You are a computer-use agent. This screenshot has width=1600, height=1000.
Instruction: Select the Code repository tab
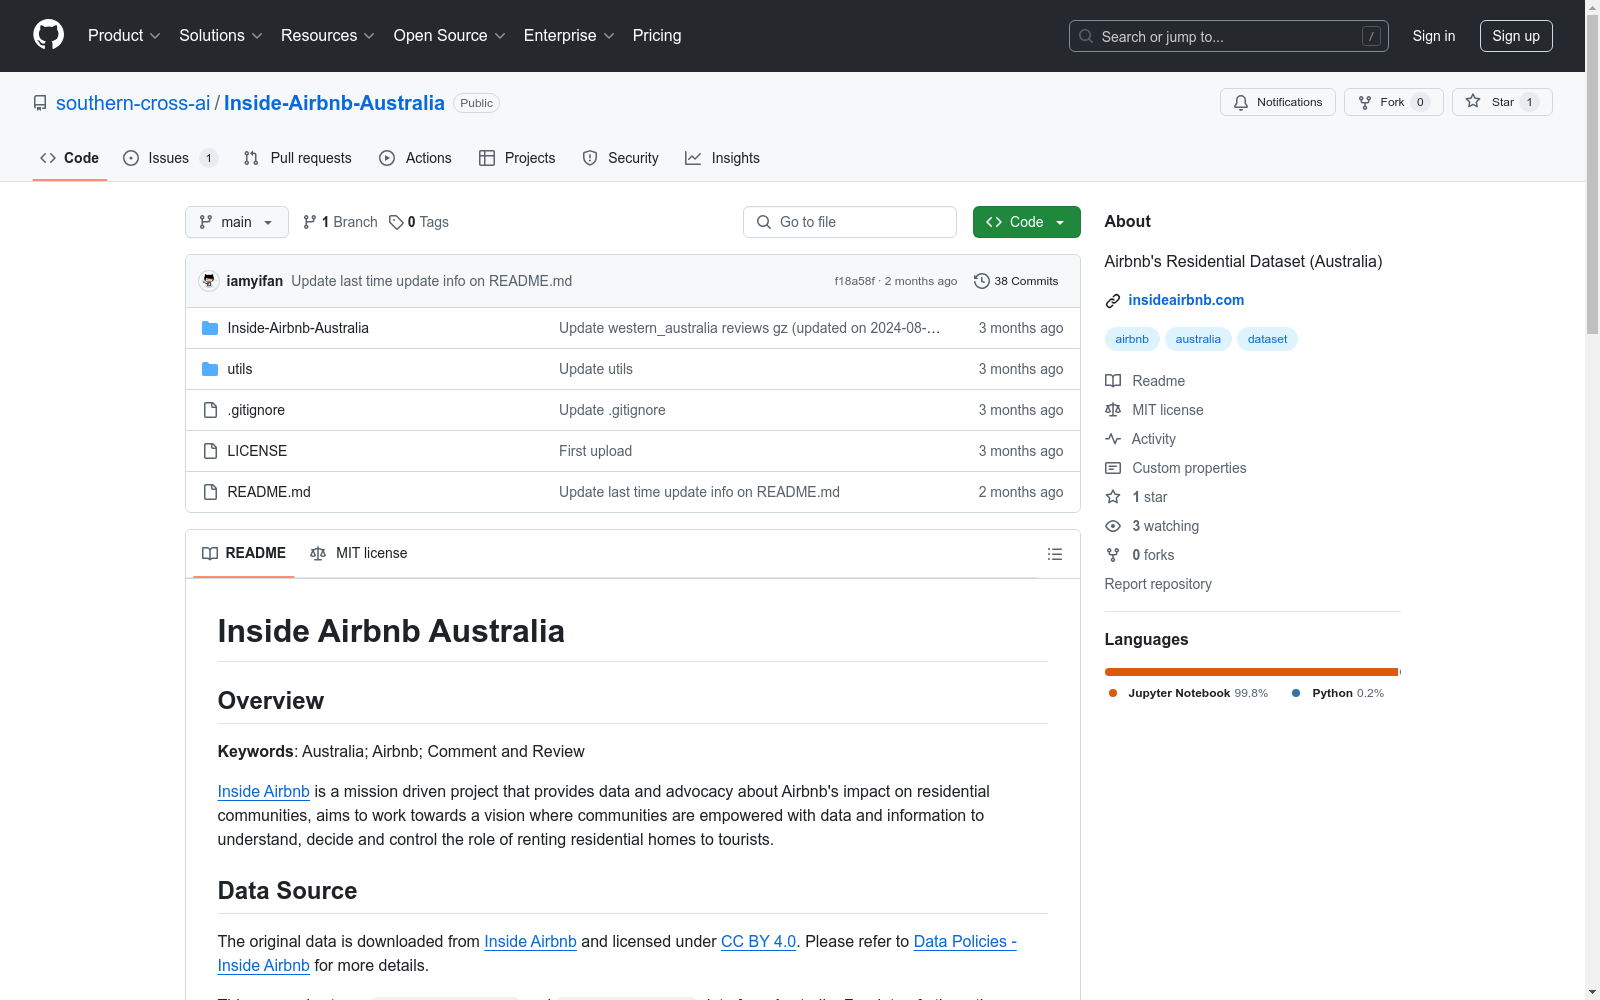click(70, 158)
